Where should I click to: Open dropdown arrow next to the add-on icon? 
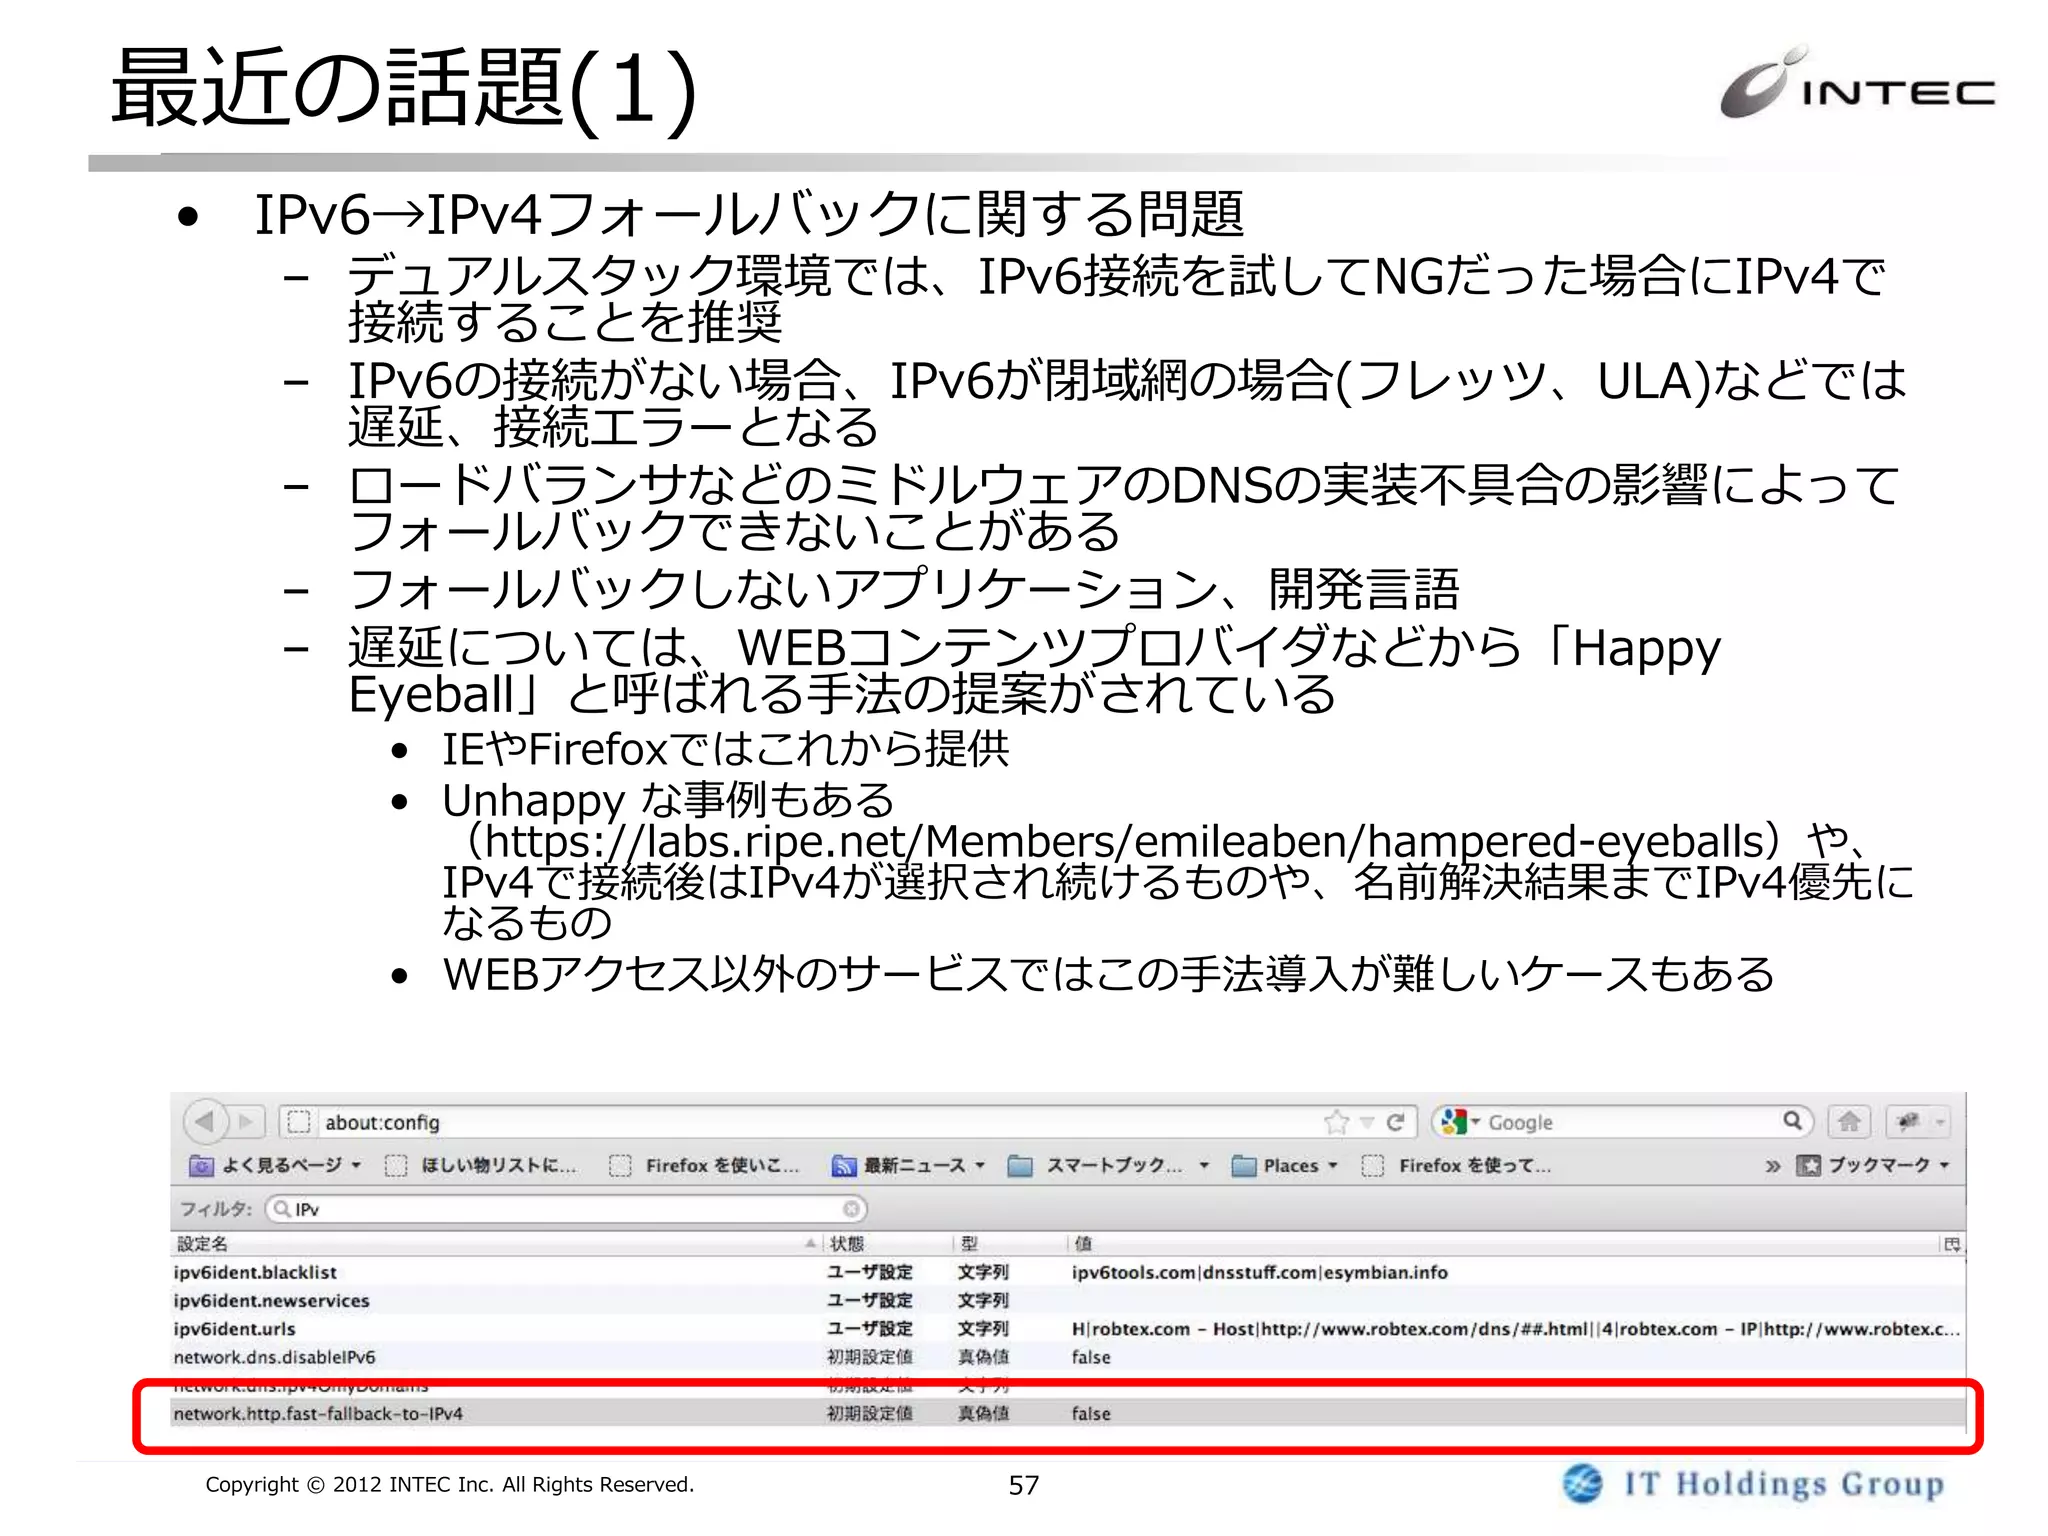click(x=1940, y=1123)
